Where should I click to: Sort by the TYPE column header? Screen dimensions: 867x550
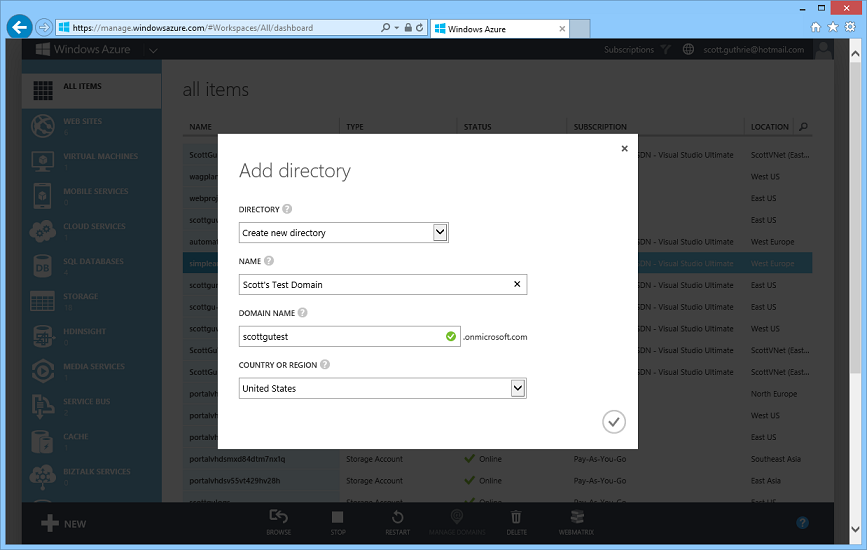coord(354,127)
